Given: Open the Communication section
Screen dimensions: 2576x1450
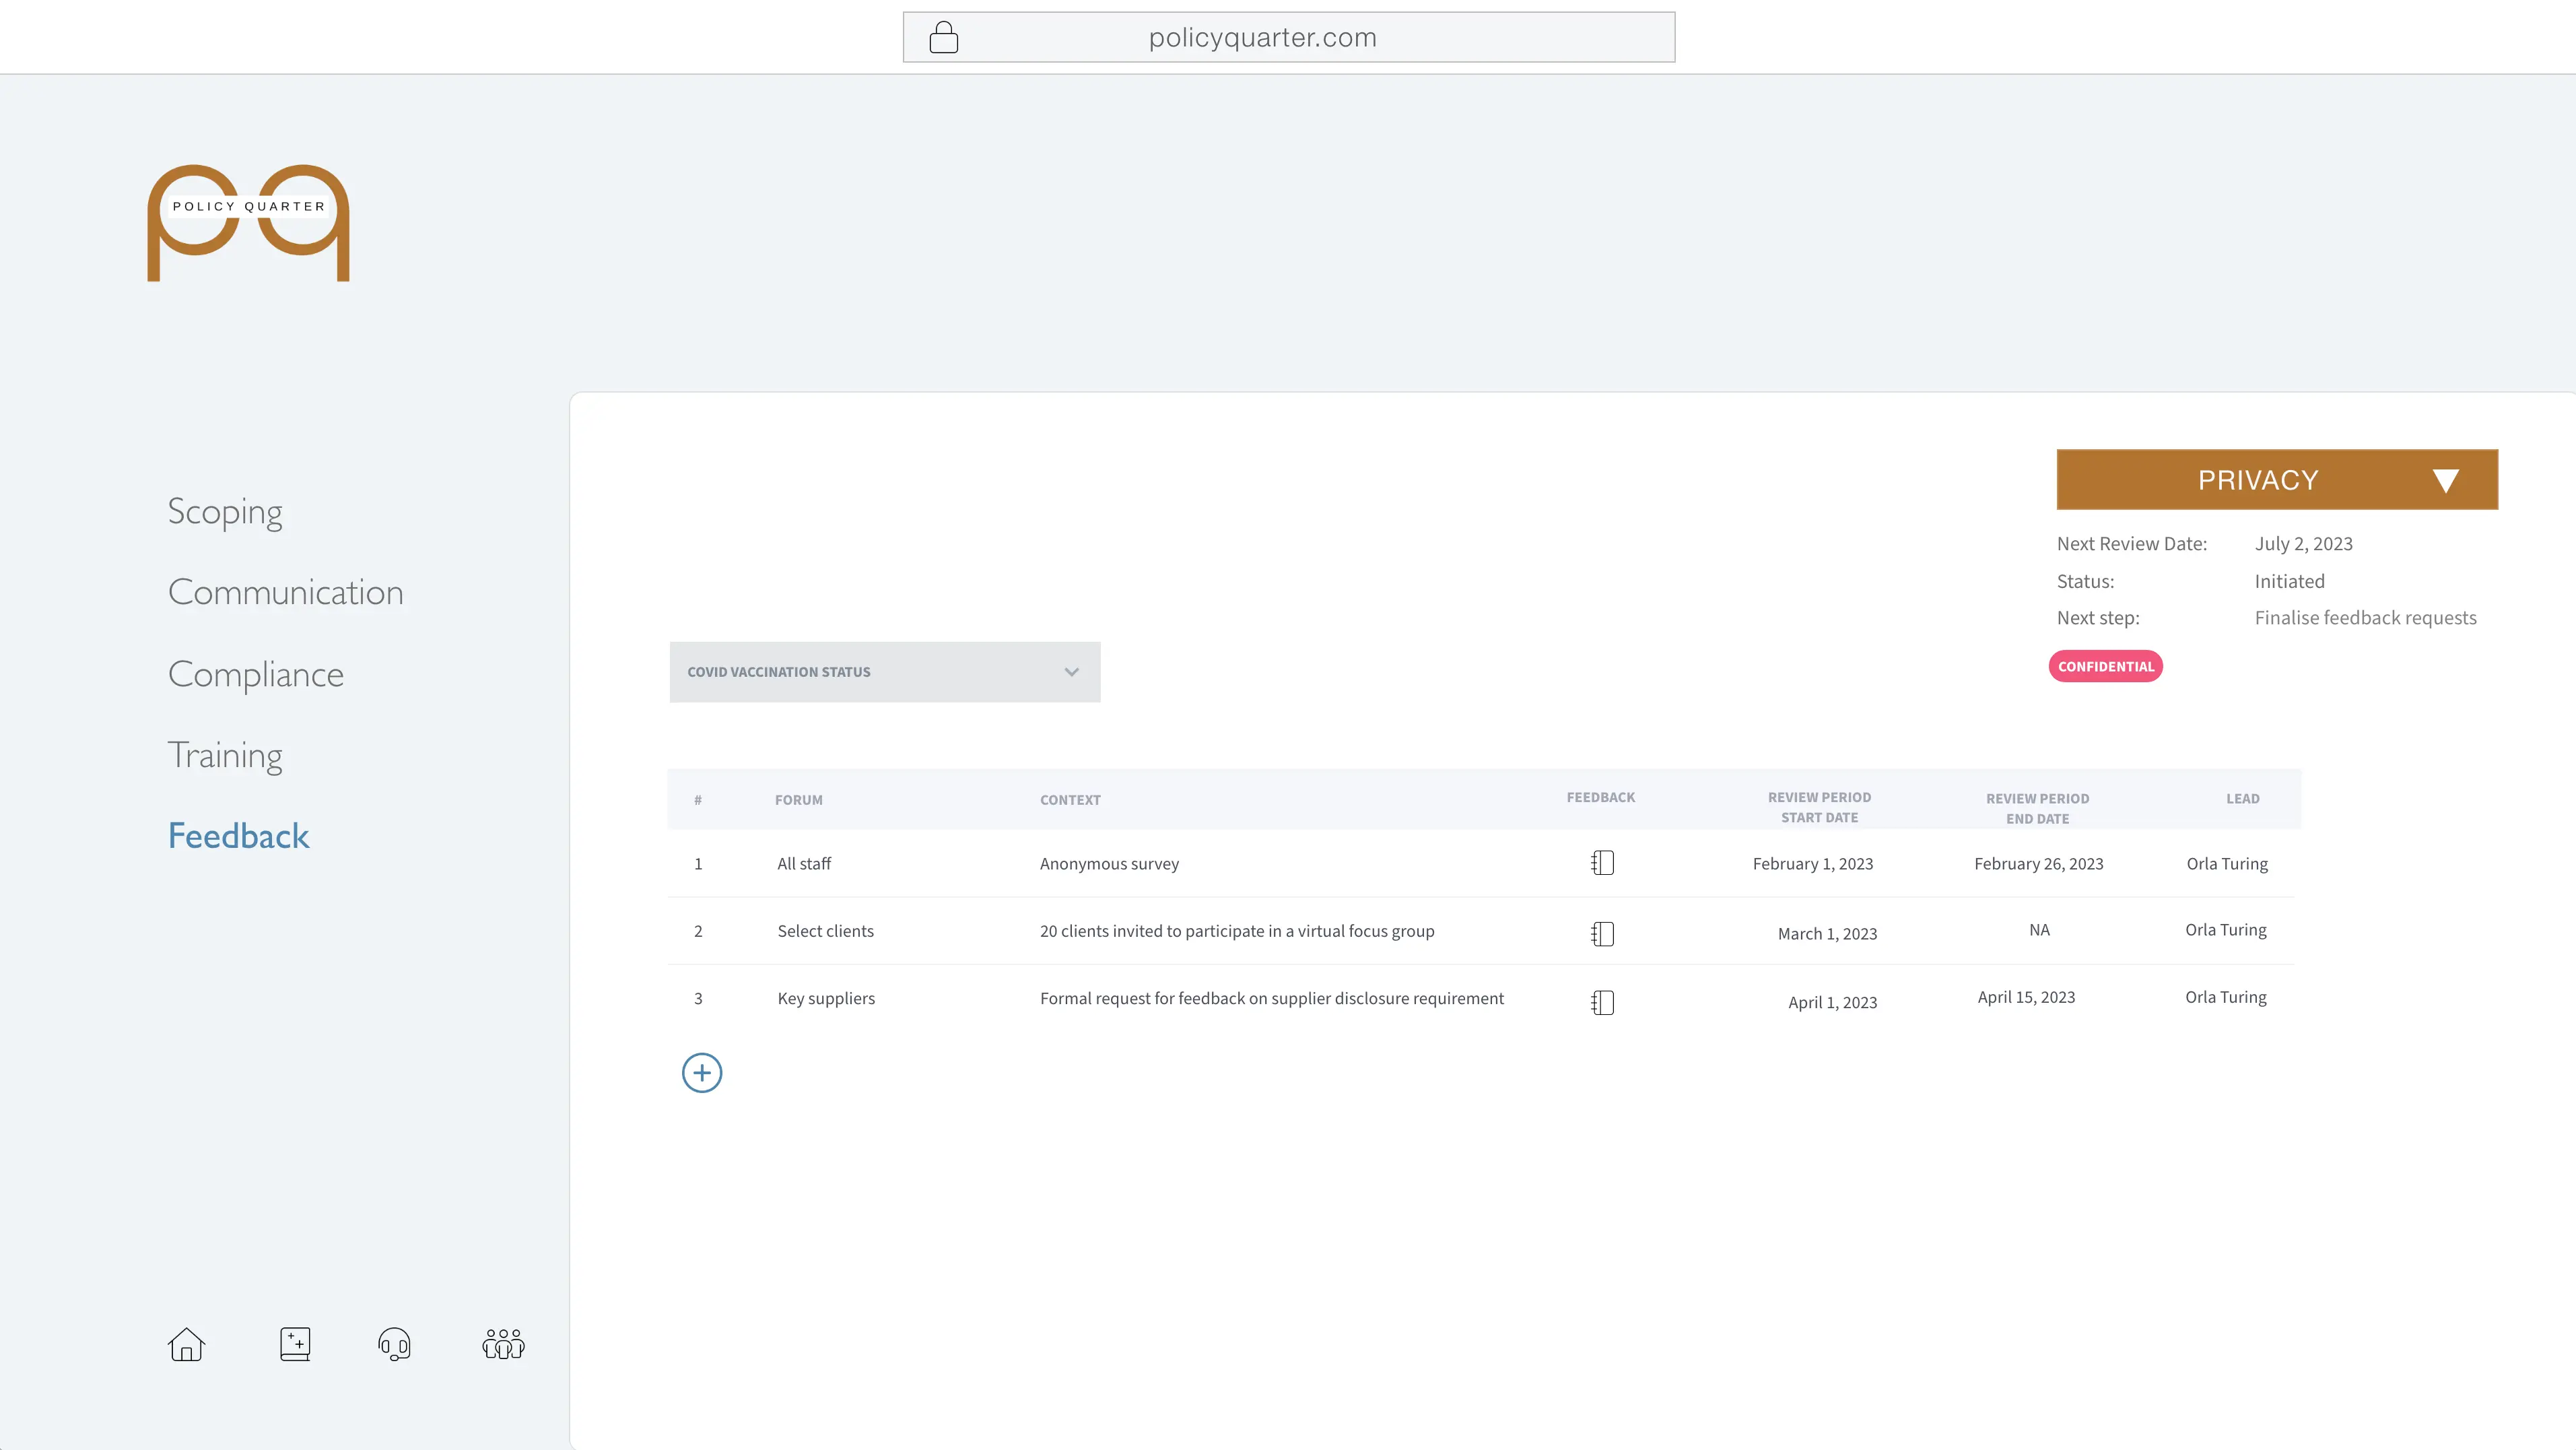Looking at the screenshot, I should 286,592.
